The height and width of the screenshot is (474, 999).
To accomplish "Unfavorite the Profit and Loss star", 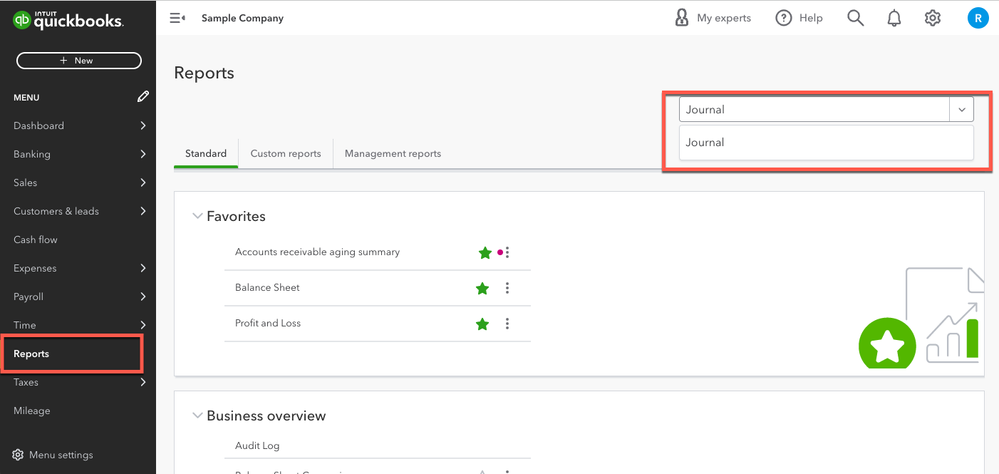I will tap(483, 324).
